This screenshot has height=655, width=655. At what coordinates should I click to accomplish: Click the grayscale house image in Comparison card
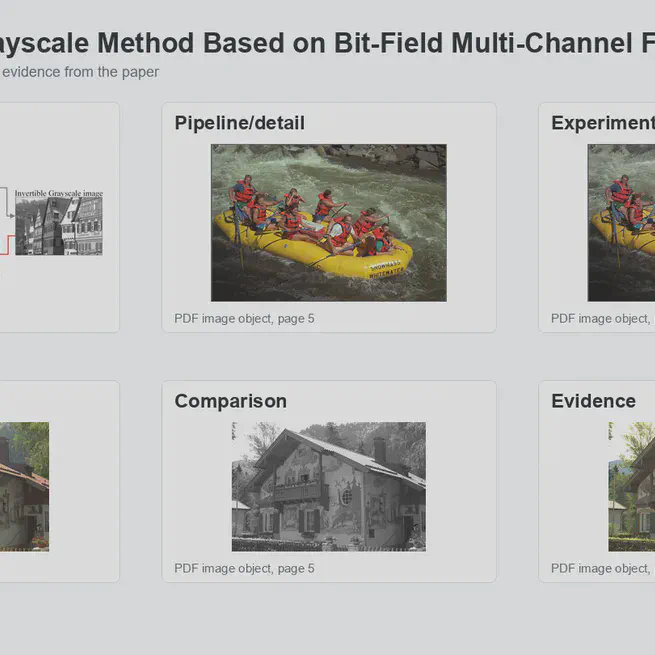pyautogui.click(x=329, y=487)
